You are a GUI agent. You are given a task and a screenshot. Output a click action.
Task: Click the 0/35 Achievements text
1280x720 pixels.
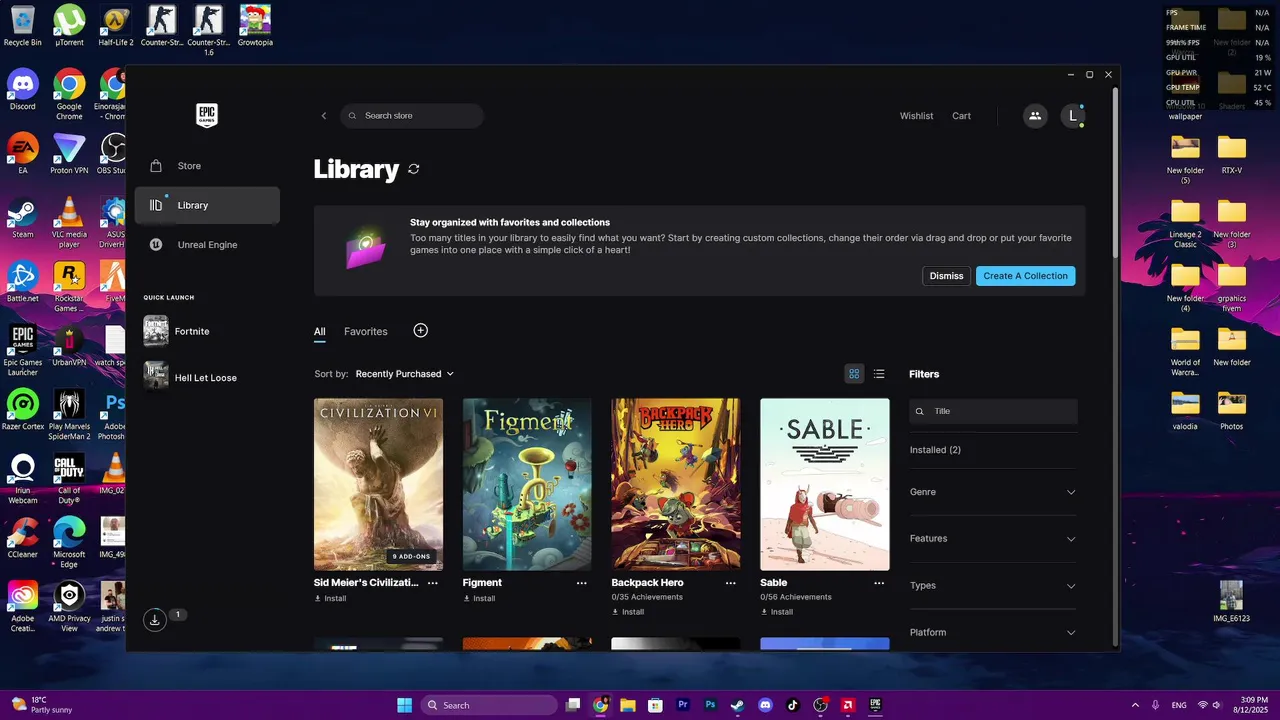(647, 597)
